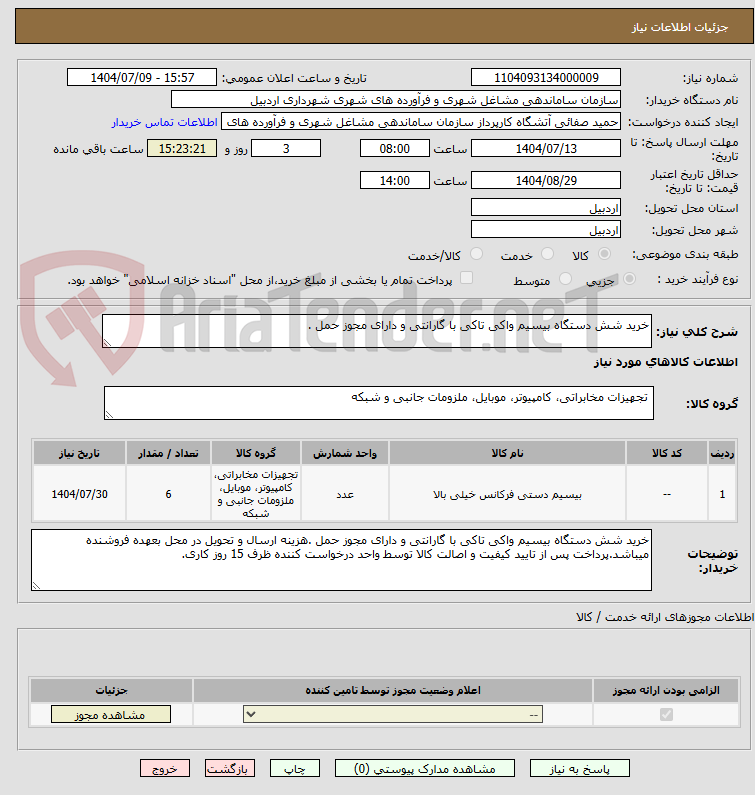Click اطلاعات مجوزهای ارائه خدمت / کالا heading

coord(665,617)
